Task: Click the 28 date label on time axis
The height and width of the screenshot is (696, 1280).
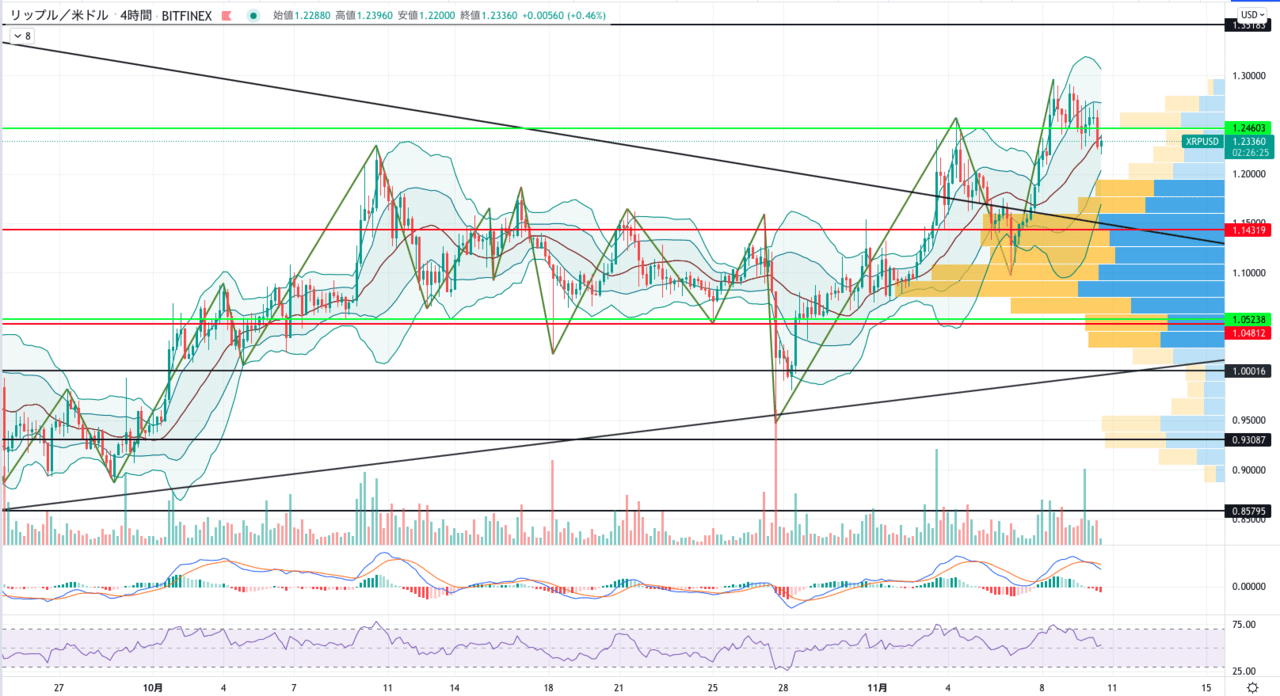Action: [784, 688]
